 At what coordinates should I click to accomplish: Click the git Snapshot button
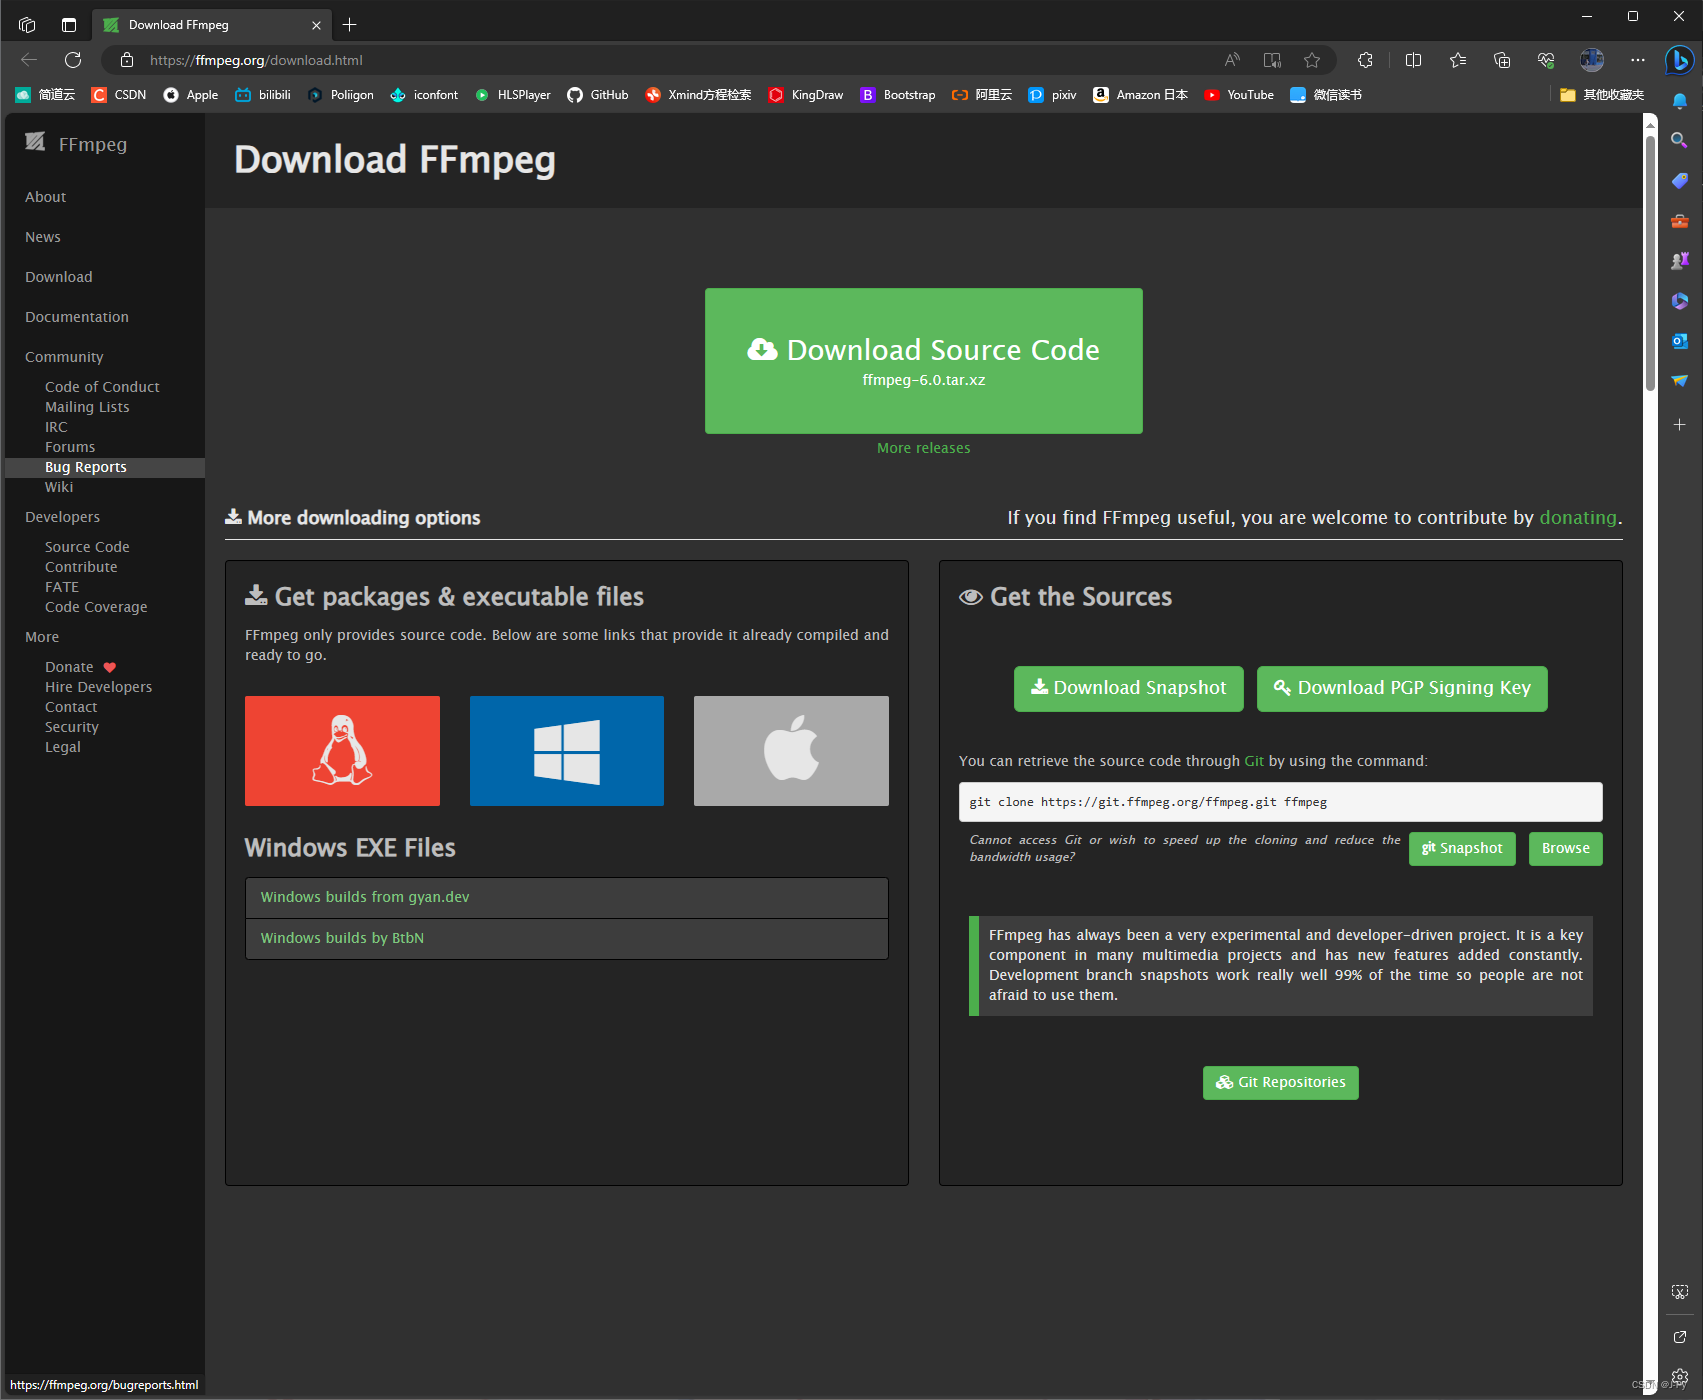tap(1462, 849)
